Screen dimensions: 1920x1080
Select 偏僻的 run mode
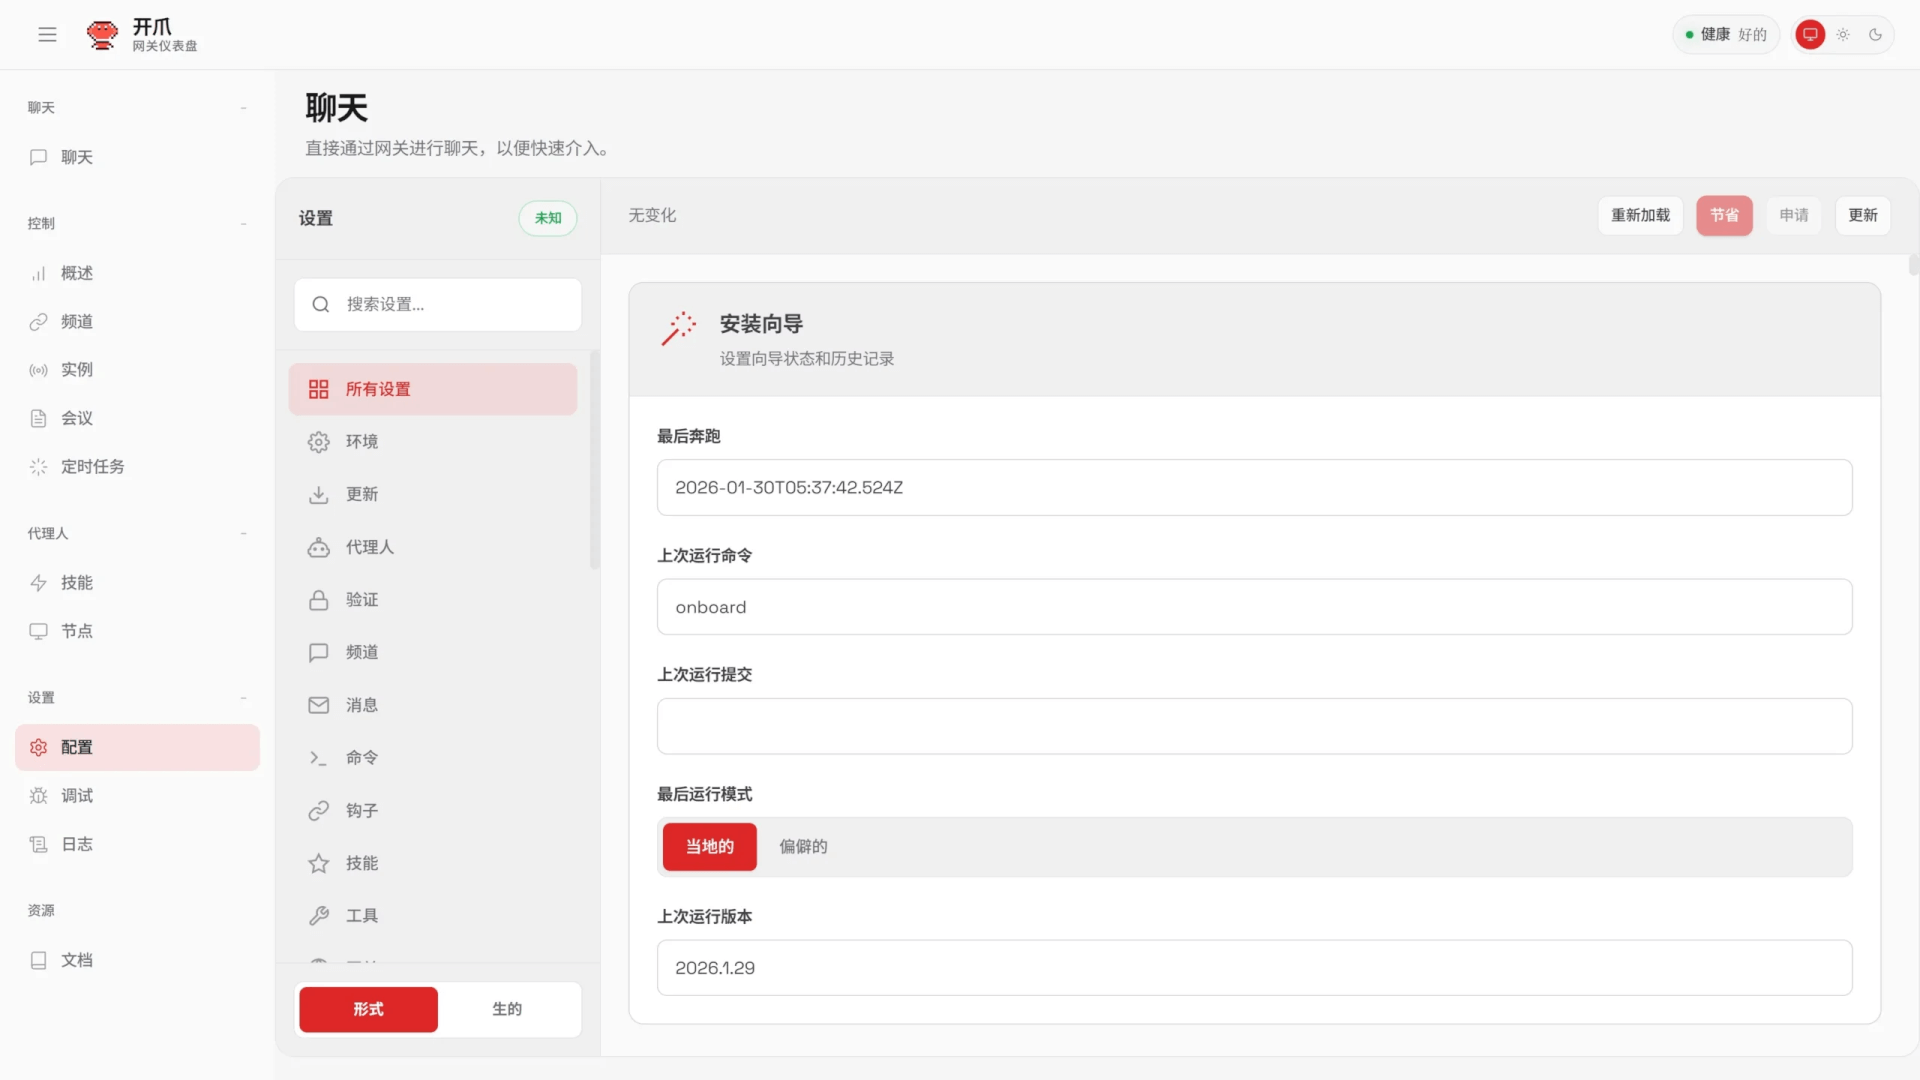803,846
